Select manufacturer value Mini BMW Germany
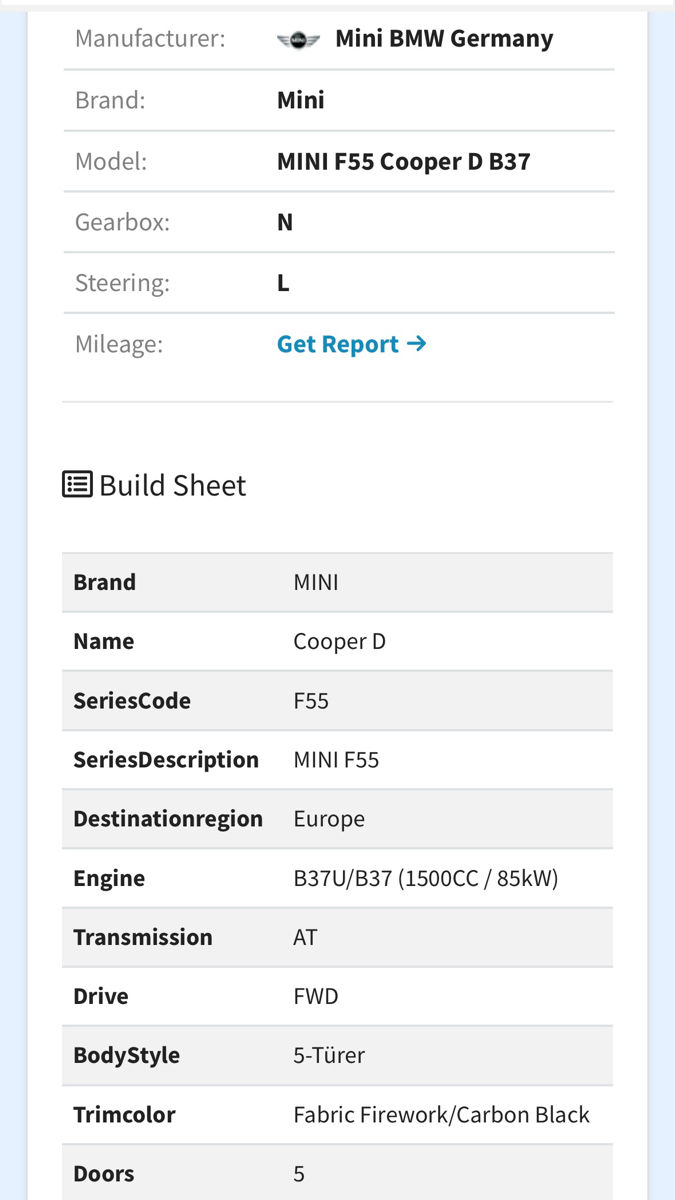 444,39
